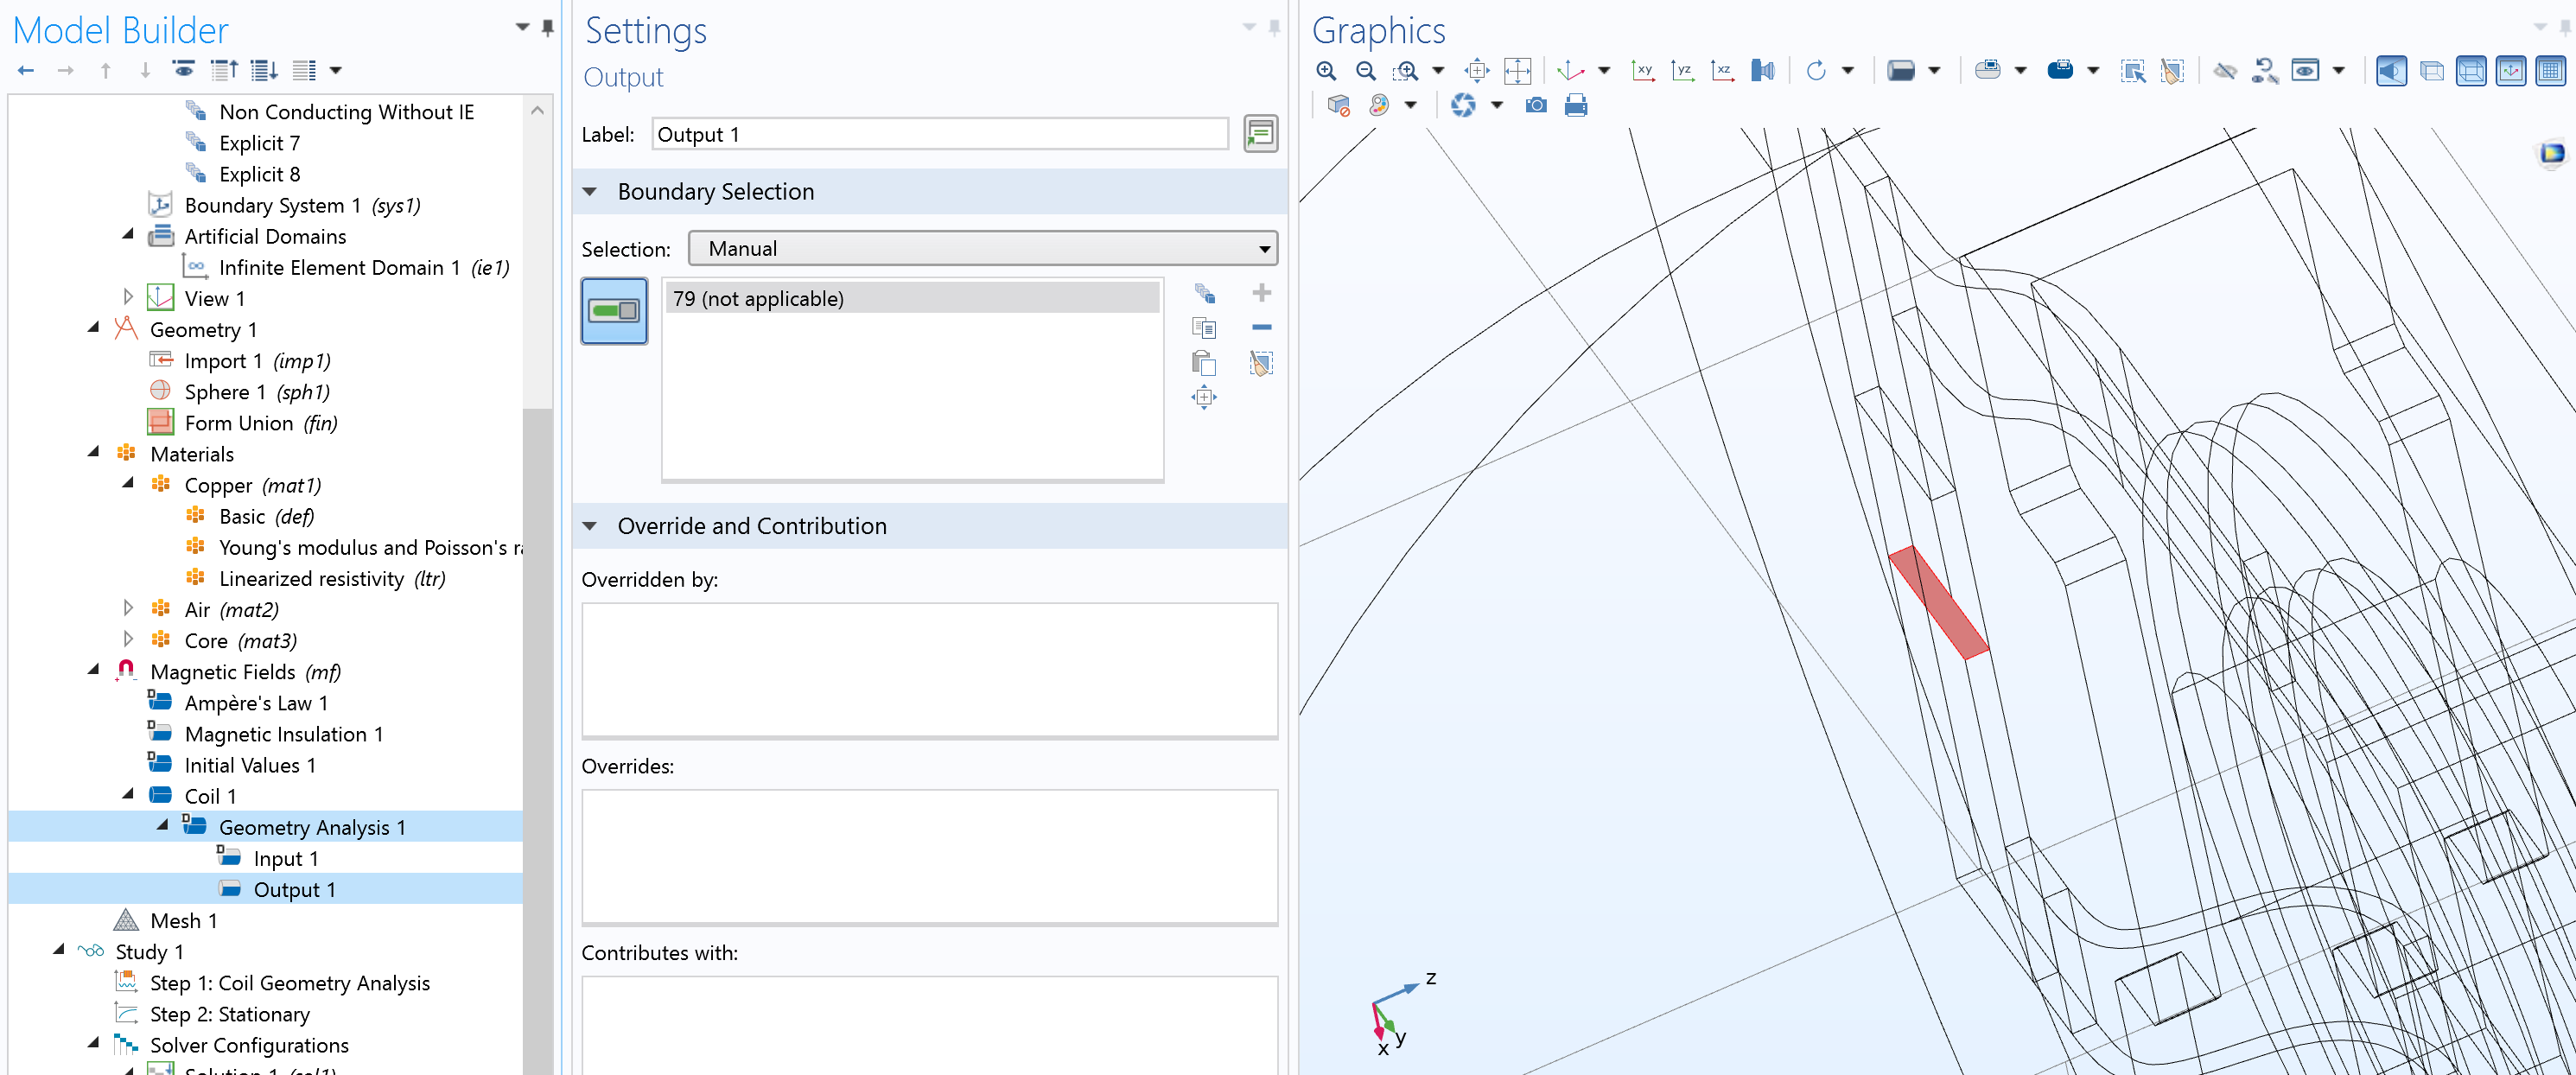
Task: Select Mesh 1 node
Action: pos(183,920)
